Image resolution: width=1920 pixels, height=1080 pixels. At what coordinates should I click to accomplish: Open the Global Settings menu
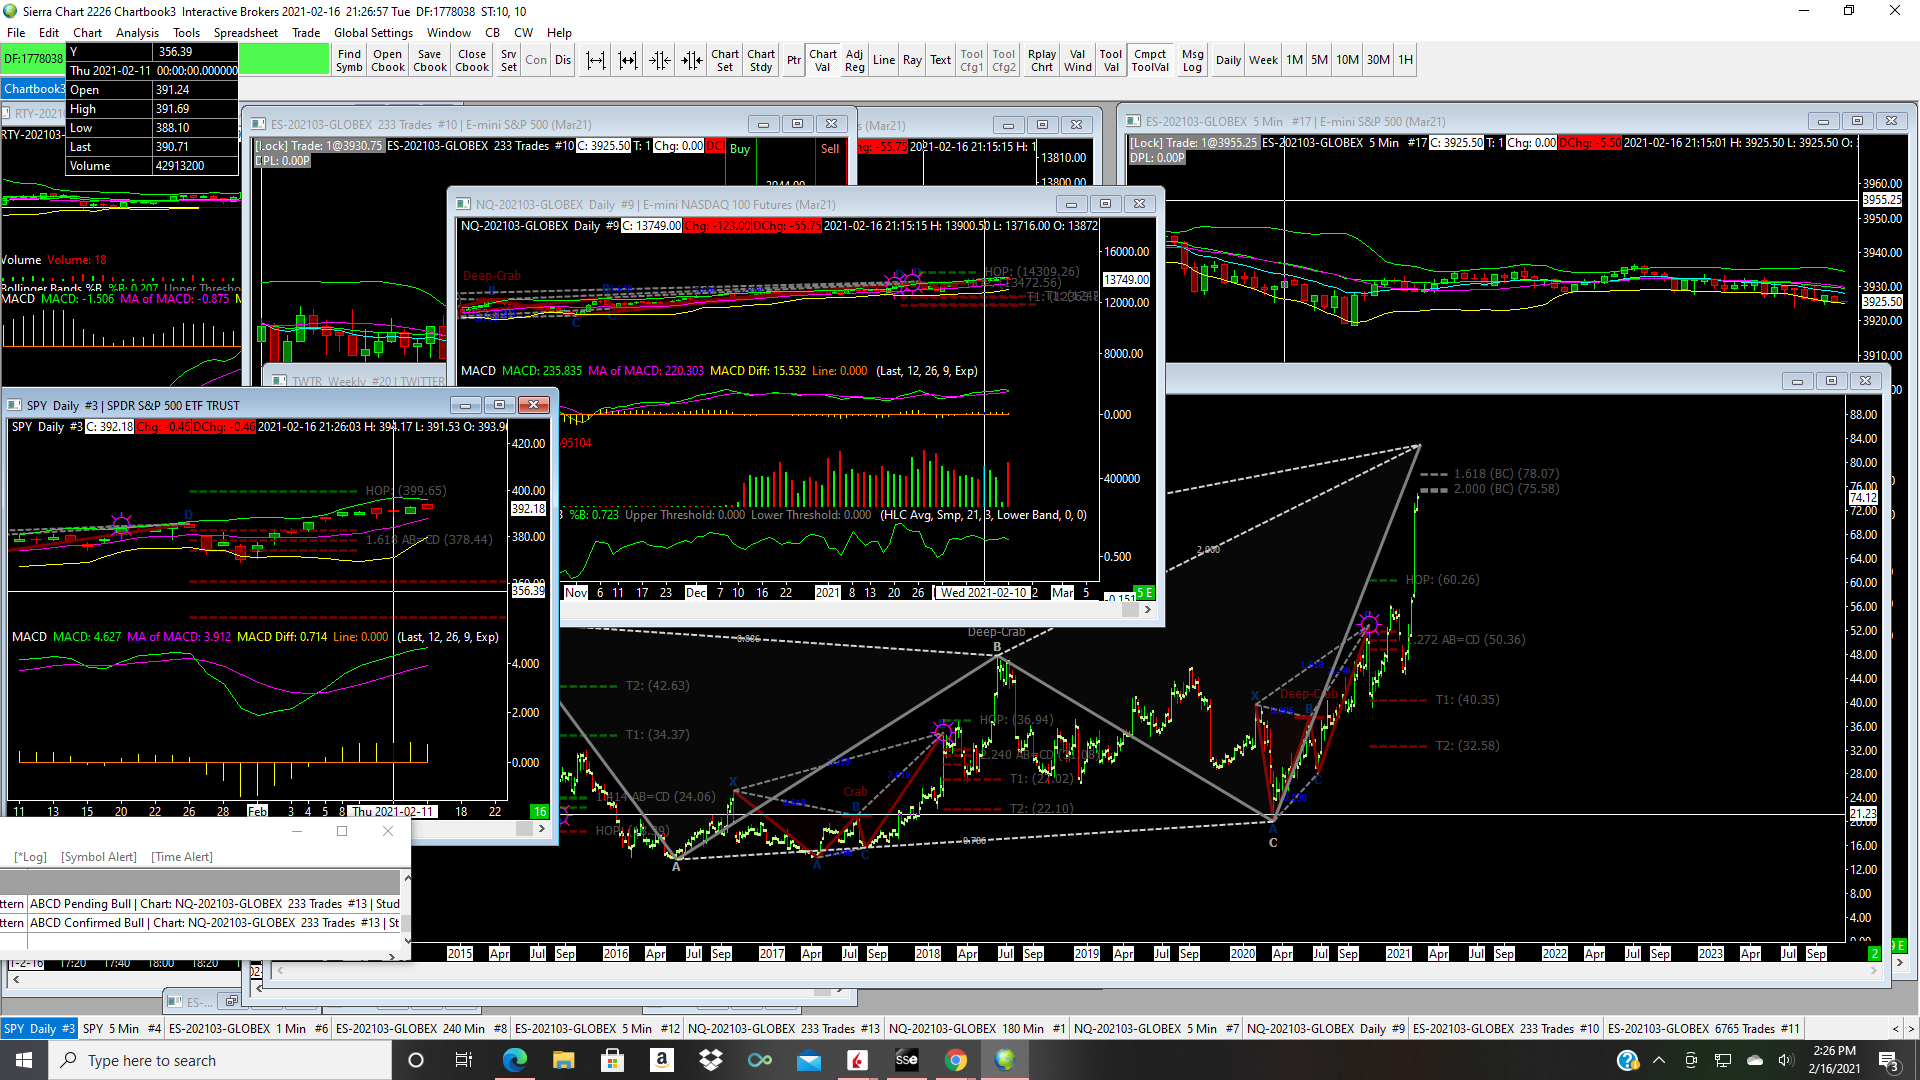(x=372, y=33)
